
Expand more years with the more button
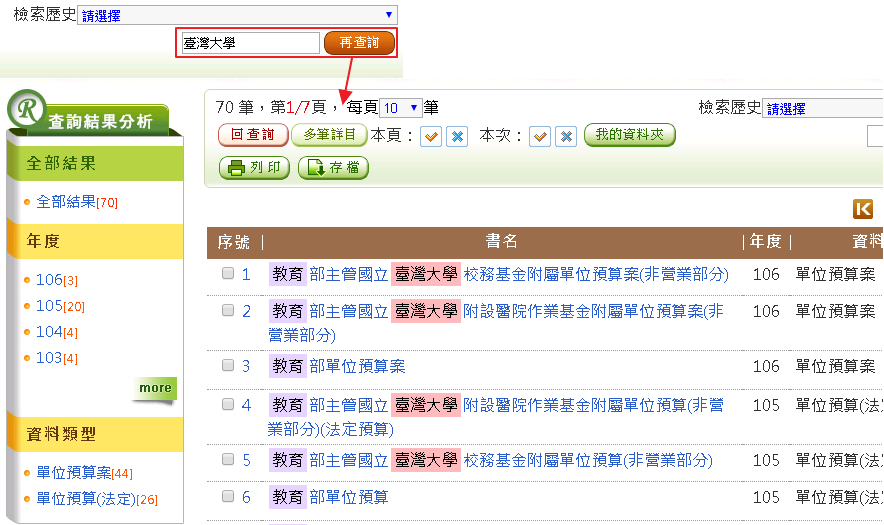click(x=155, y=389)
